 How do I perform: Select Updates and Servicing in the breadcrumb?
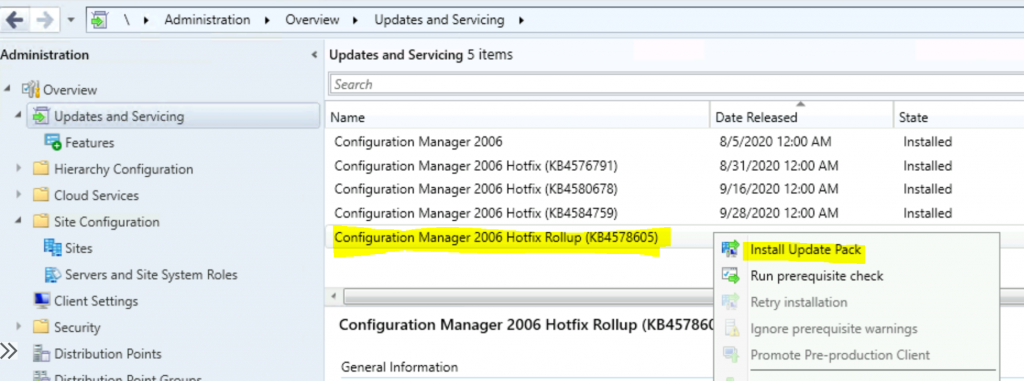click(439, 20)
